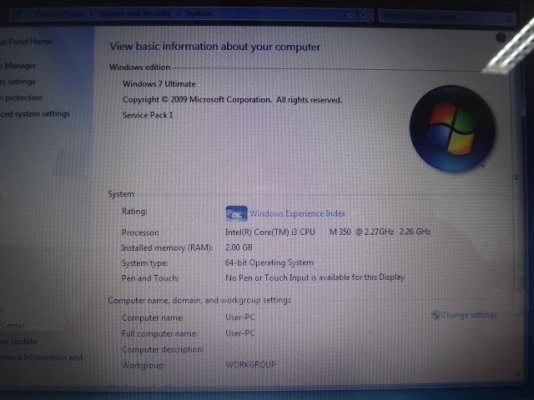Click the 'System' section heading
This screenshot has width=534, height=400.
[121, 194]
